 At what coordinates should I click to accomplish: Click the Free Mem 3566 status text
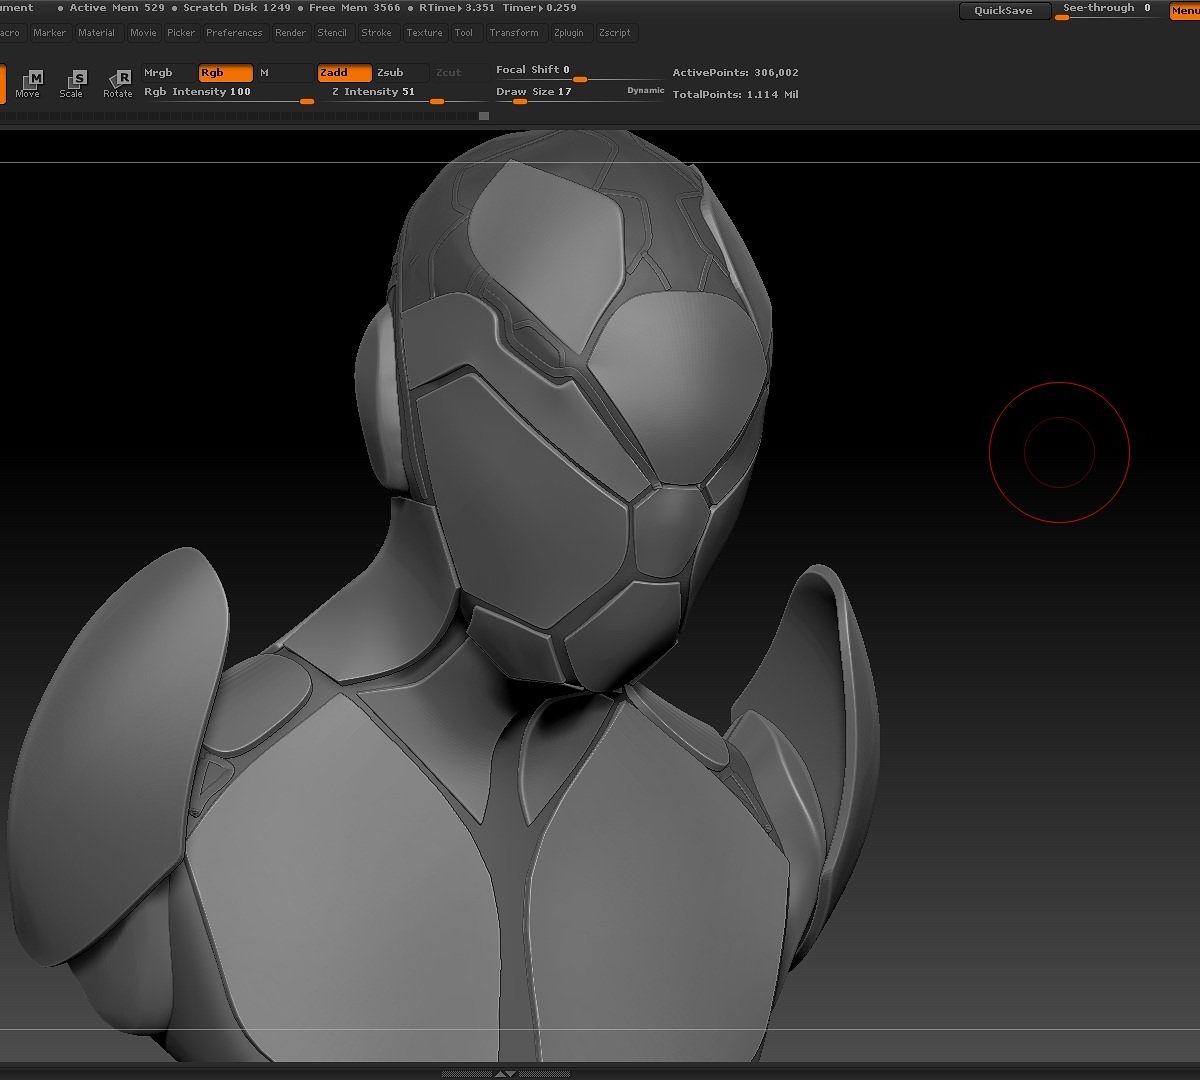coord(355,8)
